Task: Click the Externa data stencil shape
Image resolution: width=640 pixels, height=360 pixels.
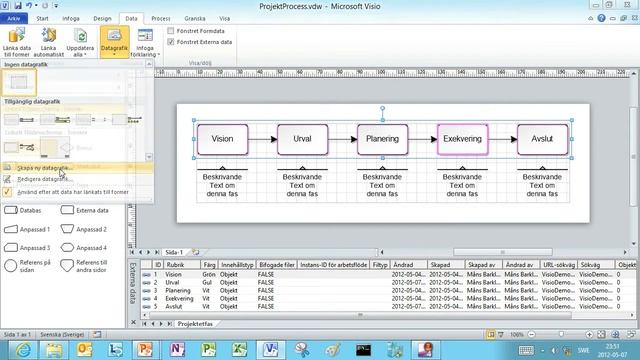Action: (x=84, y=210)
